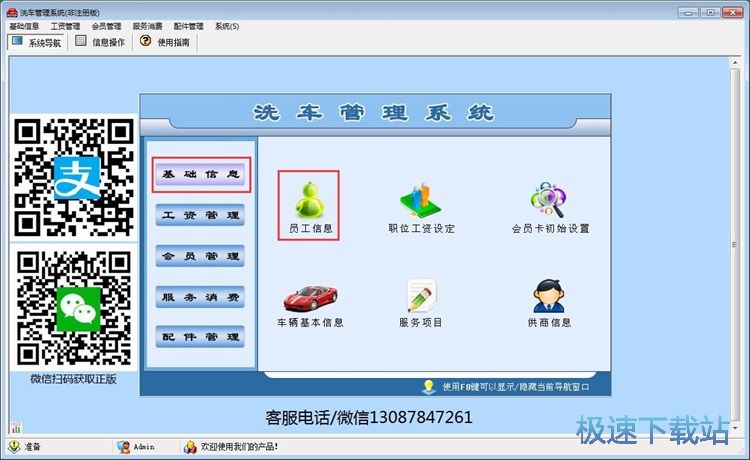
Task: Open the 工资管理 menu in menu bar
Action: pyautogui.click(x=66, y=26)
